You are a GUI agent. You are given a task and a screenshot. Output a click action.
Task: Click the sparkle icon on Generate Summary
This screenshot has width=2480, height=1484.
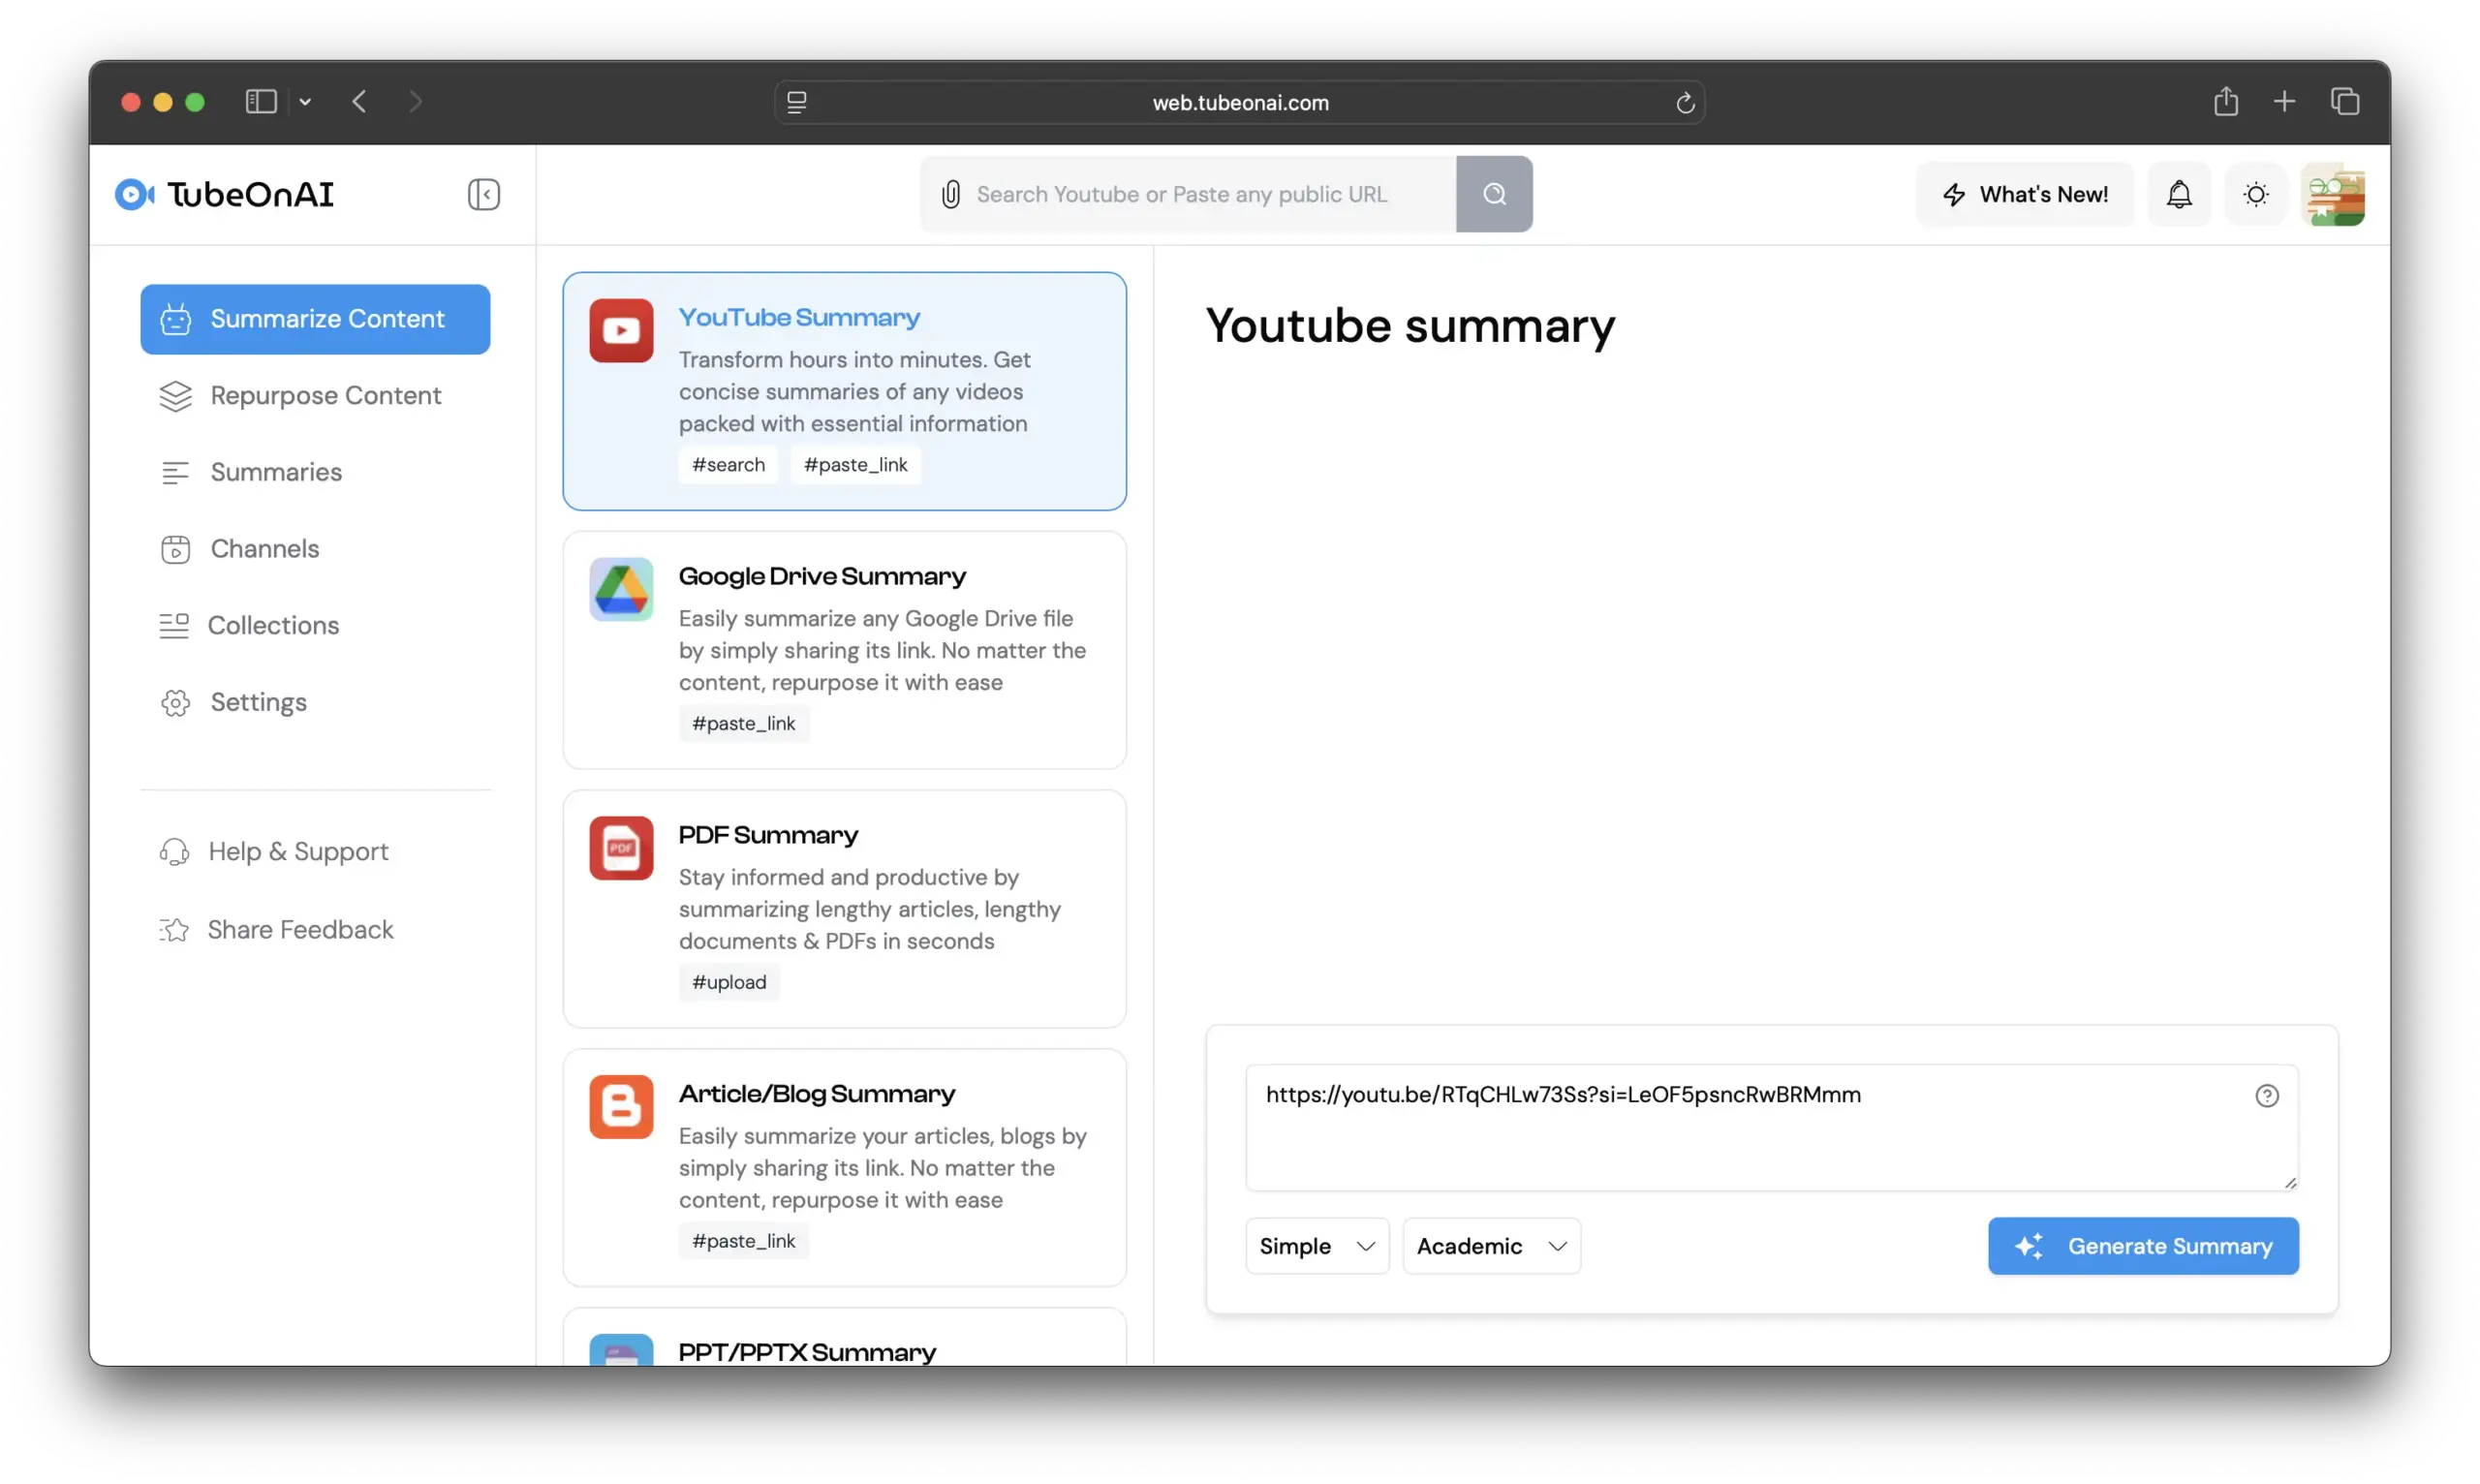coord(2028,1246)
